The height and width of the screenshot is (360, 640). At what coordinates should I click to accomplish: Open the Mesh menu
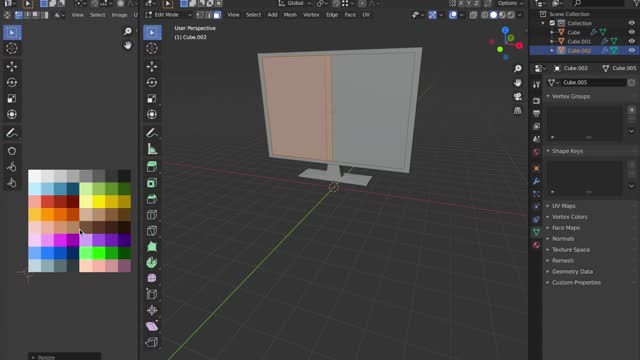click(290, 15)
